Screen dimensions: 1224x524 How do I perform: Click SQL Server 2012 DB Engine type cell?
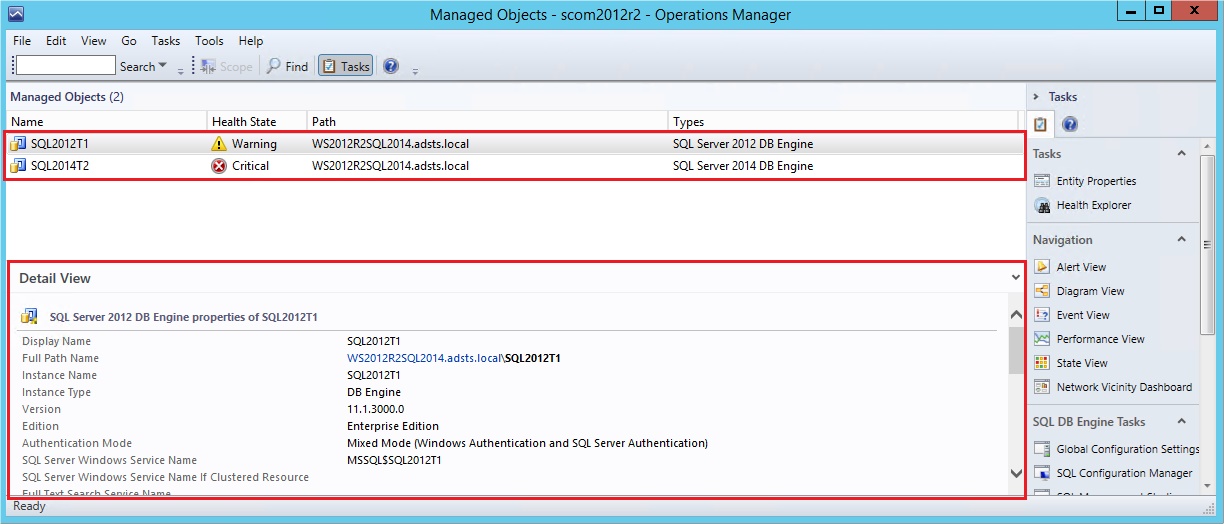pyautogui.click(x=743, y=144)
